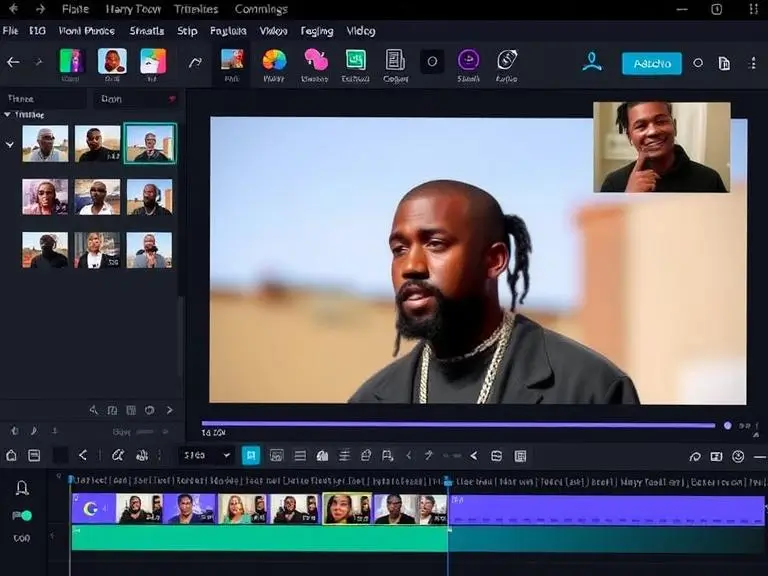Open the Dmm dropdown with red arrow
768x576 pixels.
click(x=137, y=99)
